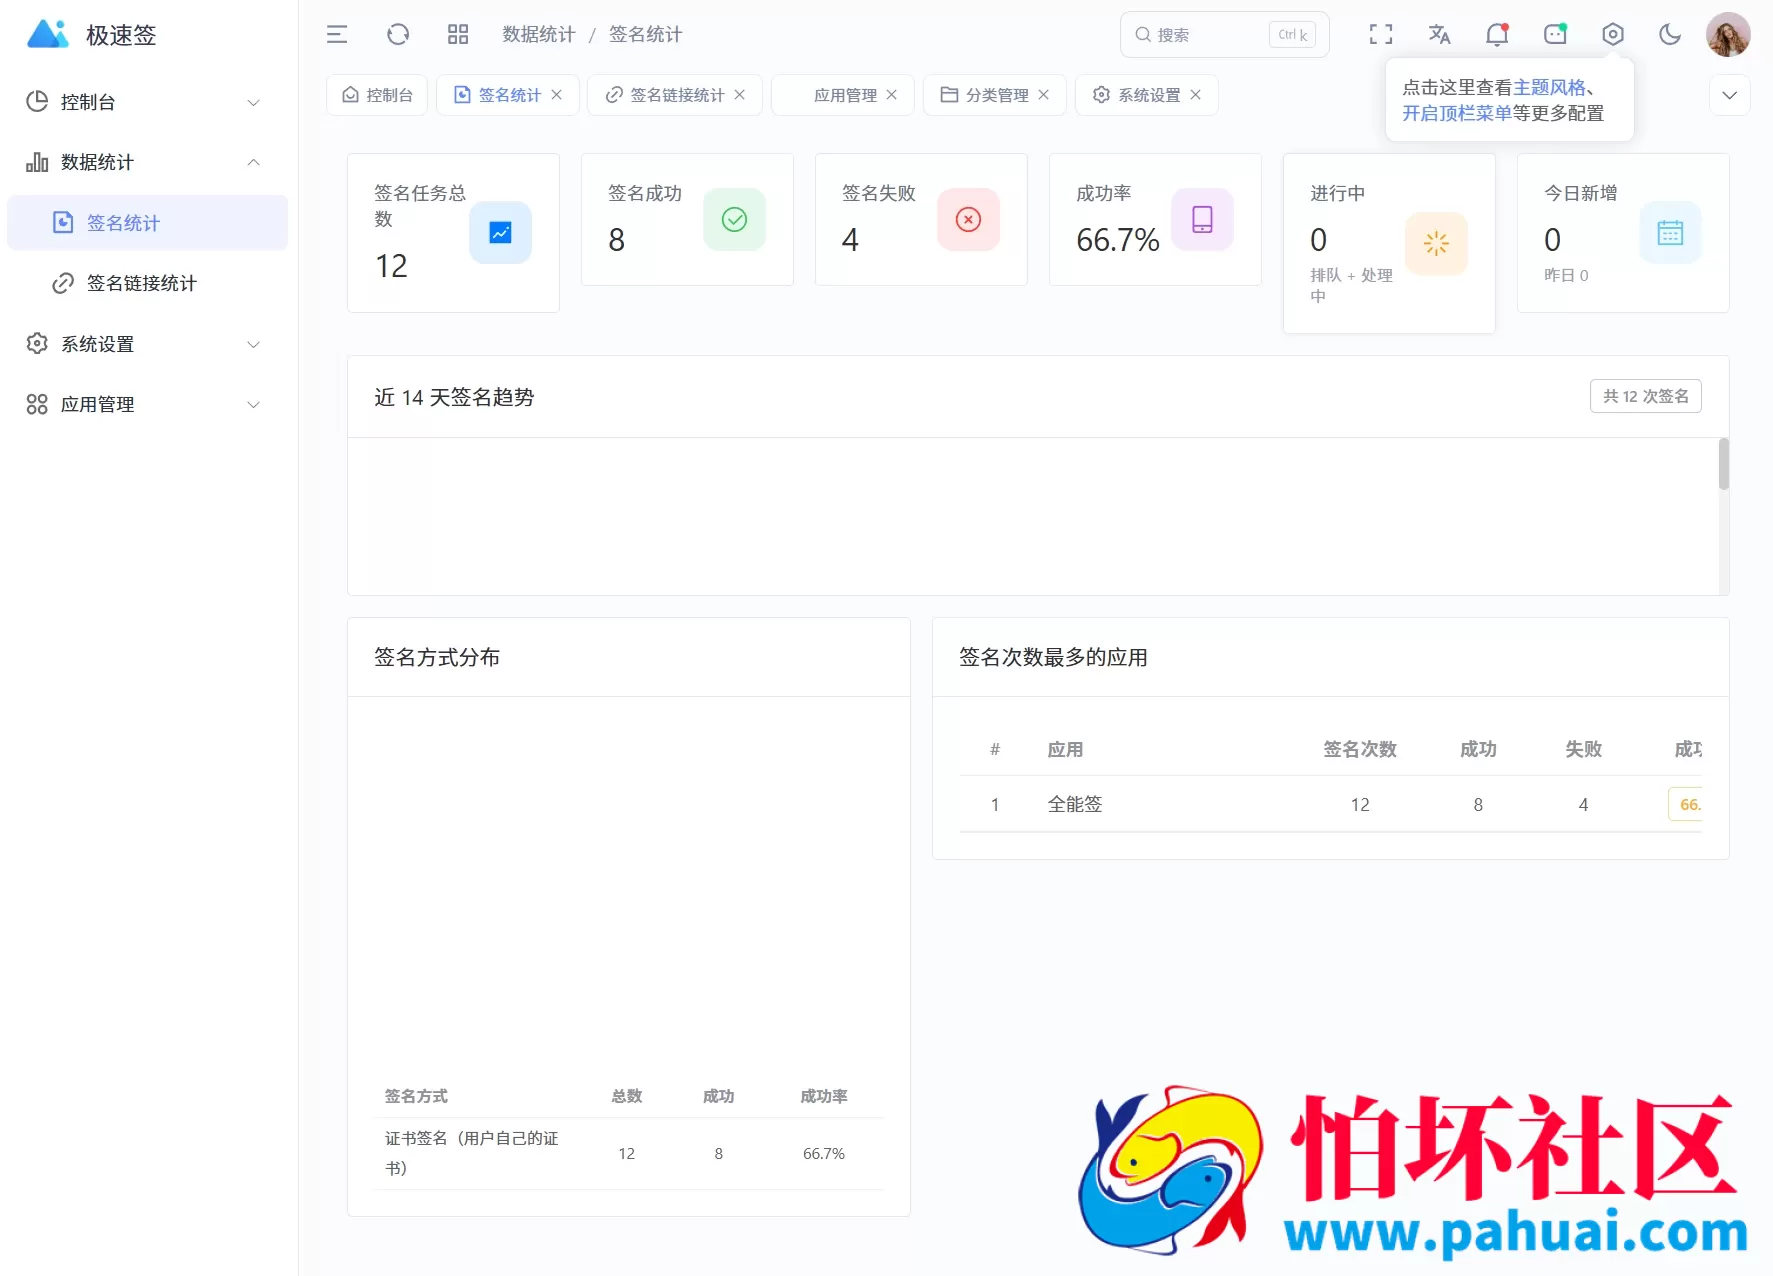
Task: Click 全能签 row in the app table
Action: tap(1330, 804)
